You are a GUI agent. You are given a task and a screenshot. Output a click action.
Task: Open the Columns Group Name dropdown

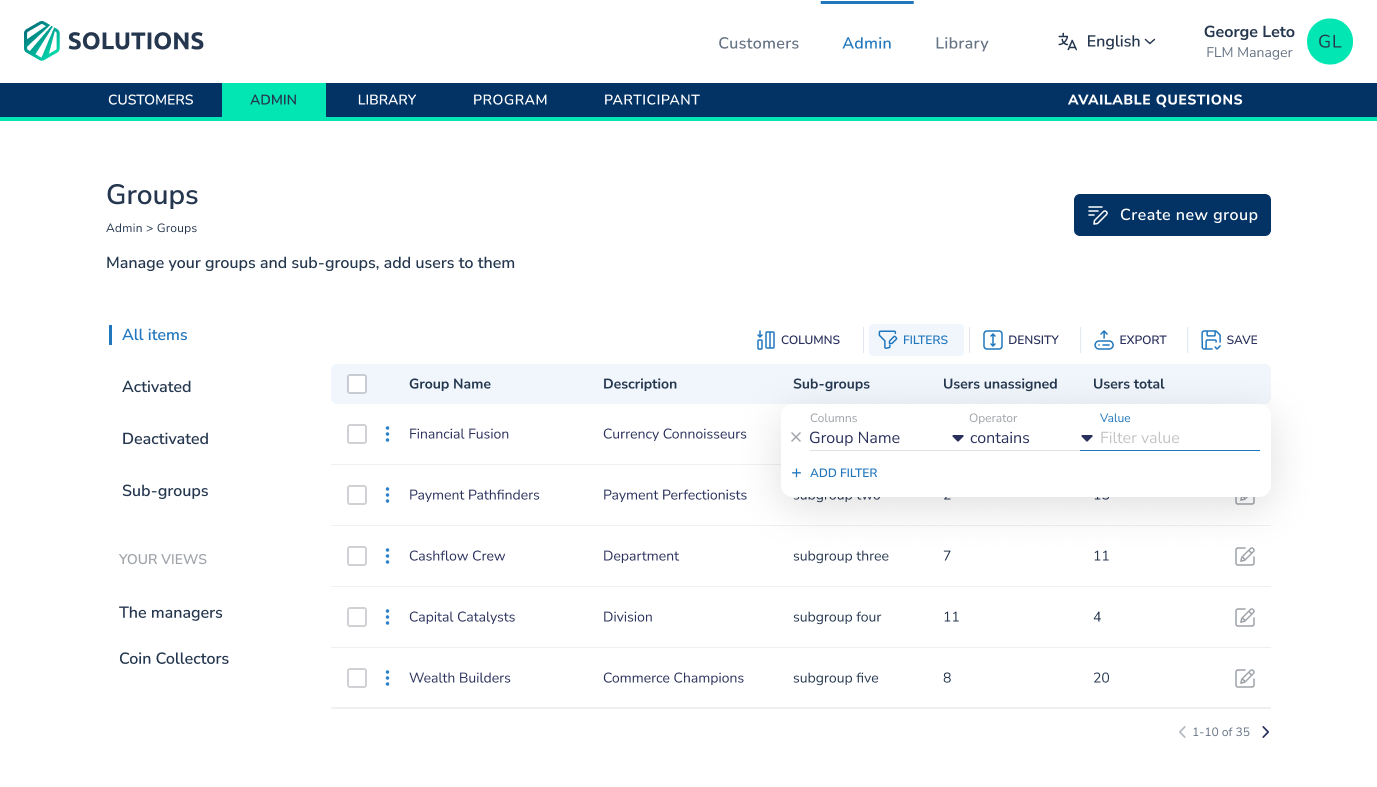click(x=886, y=438)
